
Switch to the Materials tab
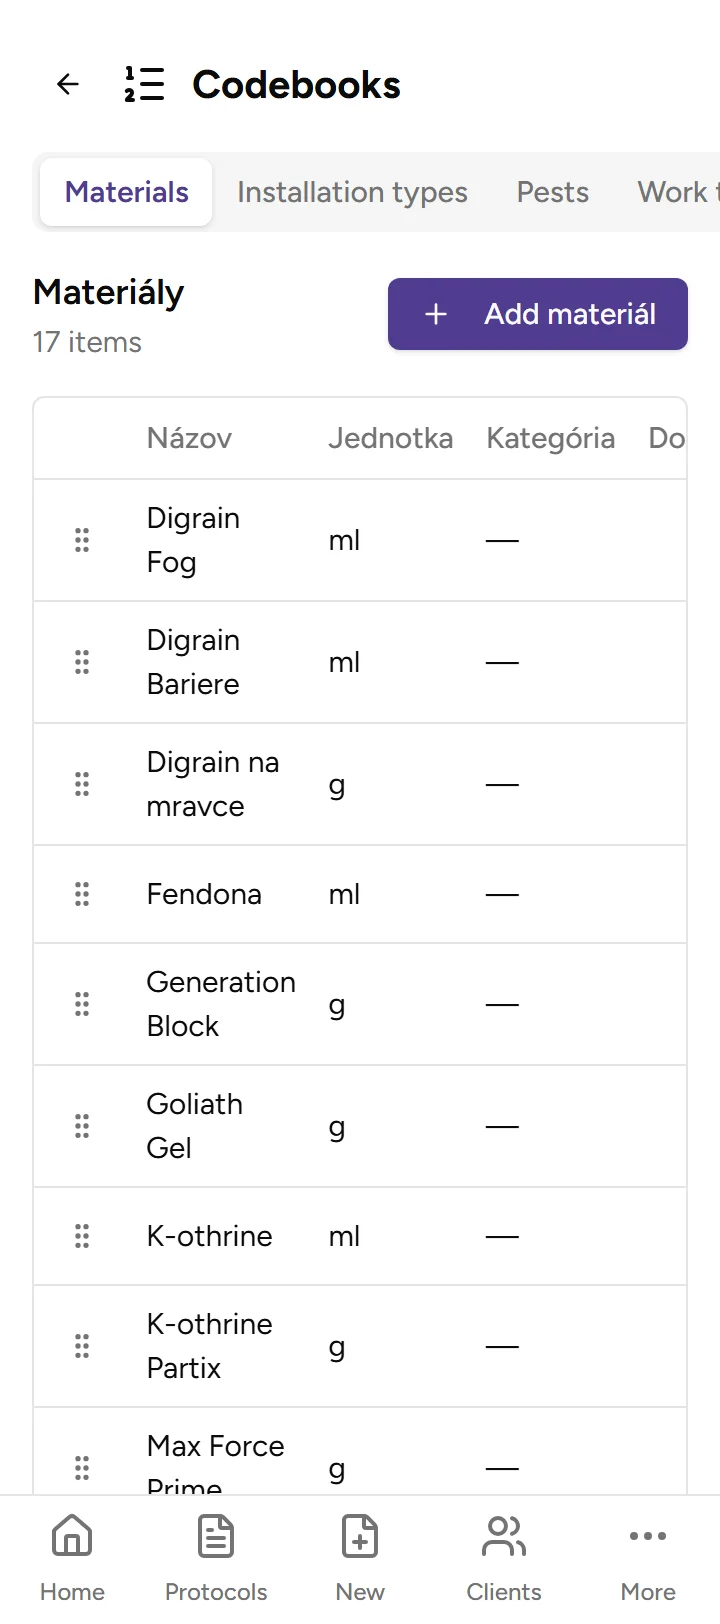tap(127, 192)
